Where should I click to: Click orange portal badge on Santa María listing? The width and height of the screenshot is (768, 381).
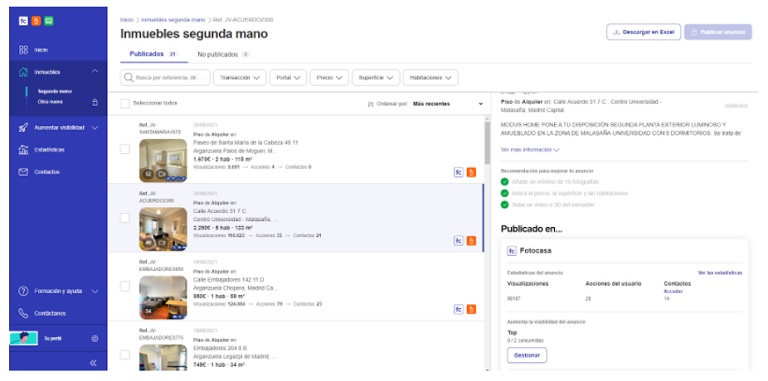point(471,172)
